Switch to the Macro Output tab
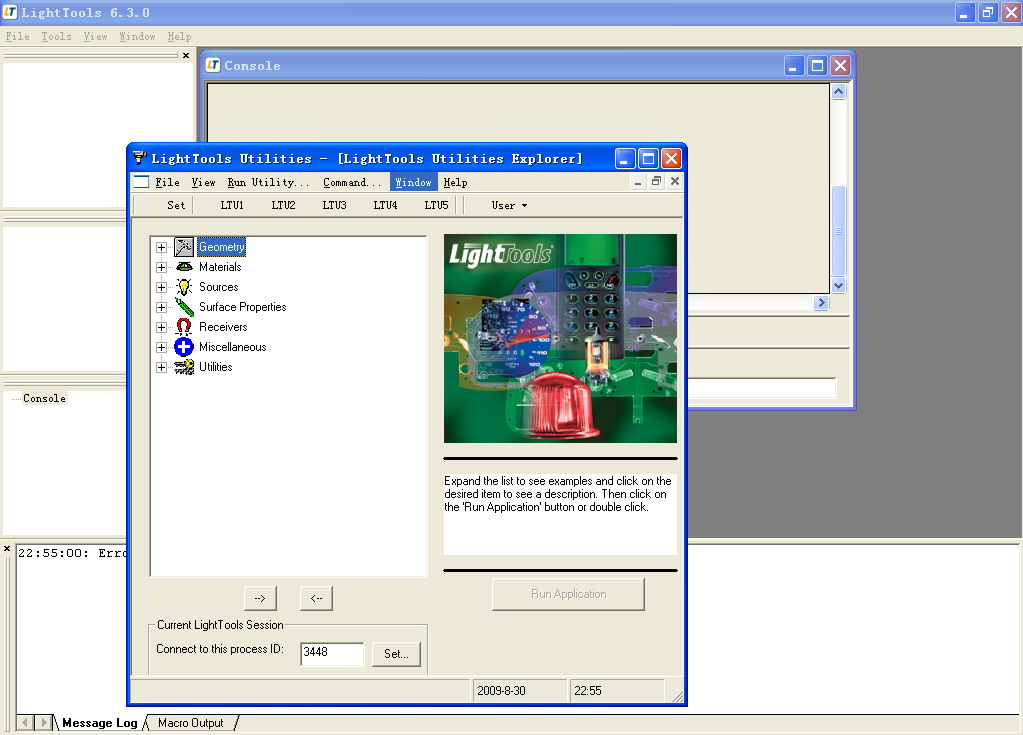The image size is (1023, 735). tap(191, 723)
